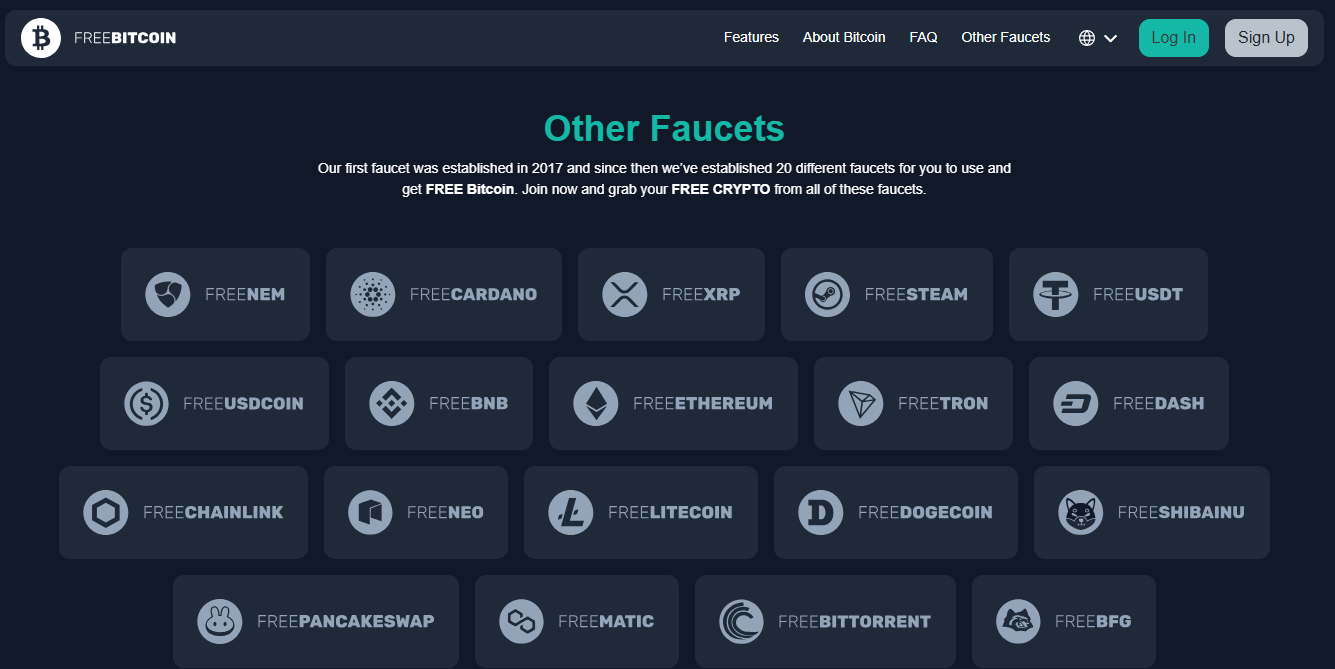The height and width of the screenshot is (669, 1335).
Task: Go to About Bitcoin section
Action: coord(844,37)
